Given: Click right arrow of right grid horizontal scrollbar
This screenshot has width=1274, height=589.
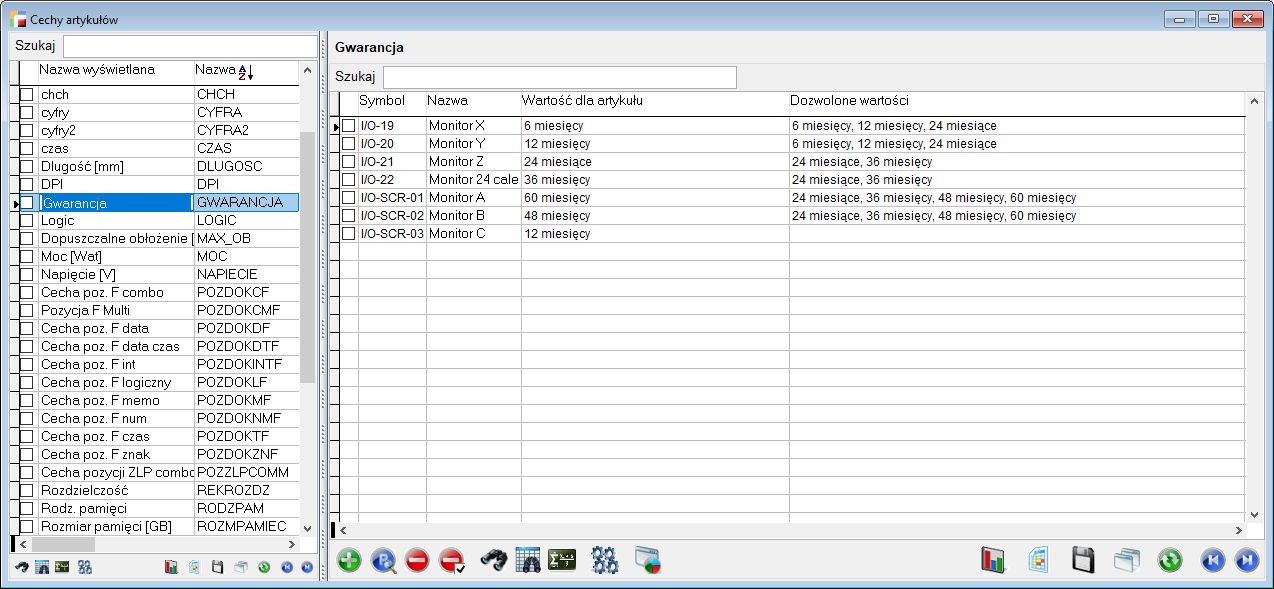Looking at the screenshot, I should point(1240,530).
